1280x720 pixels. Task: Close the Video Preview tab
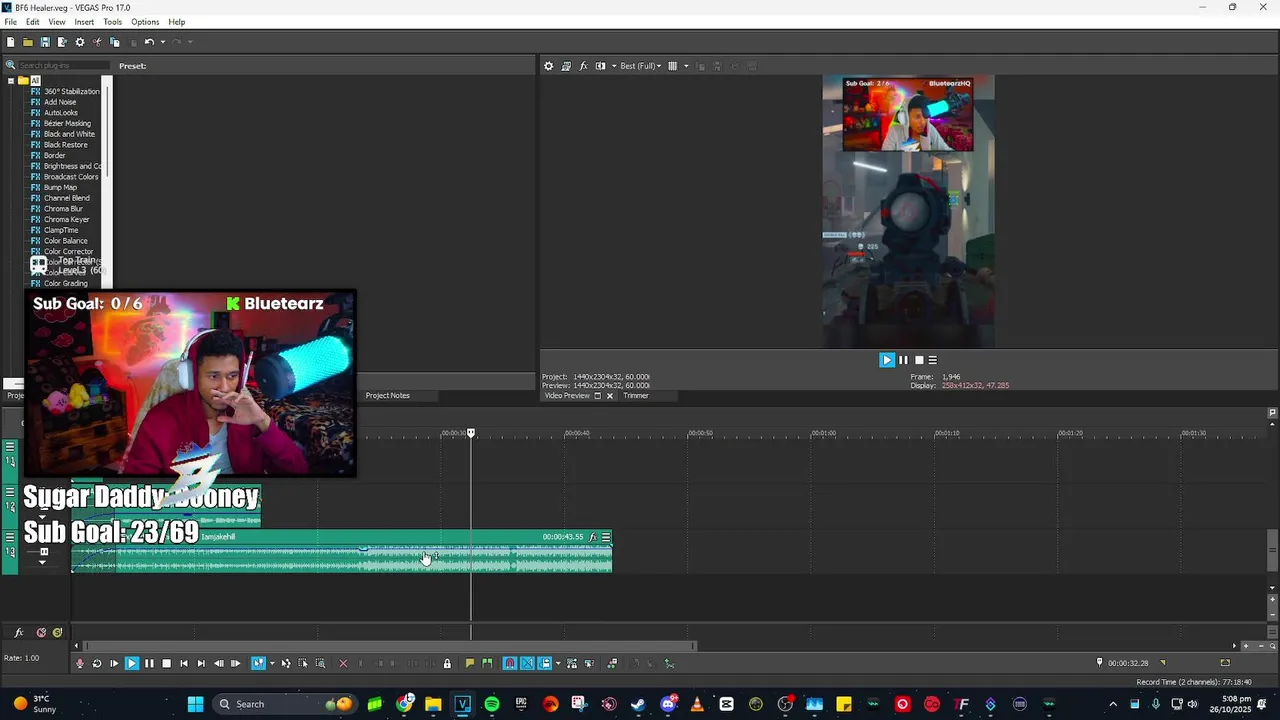tap(610, 395)
